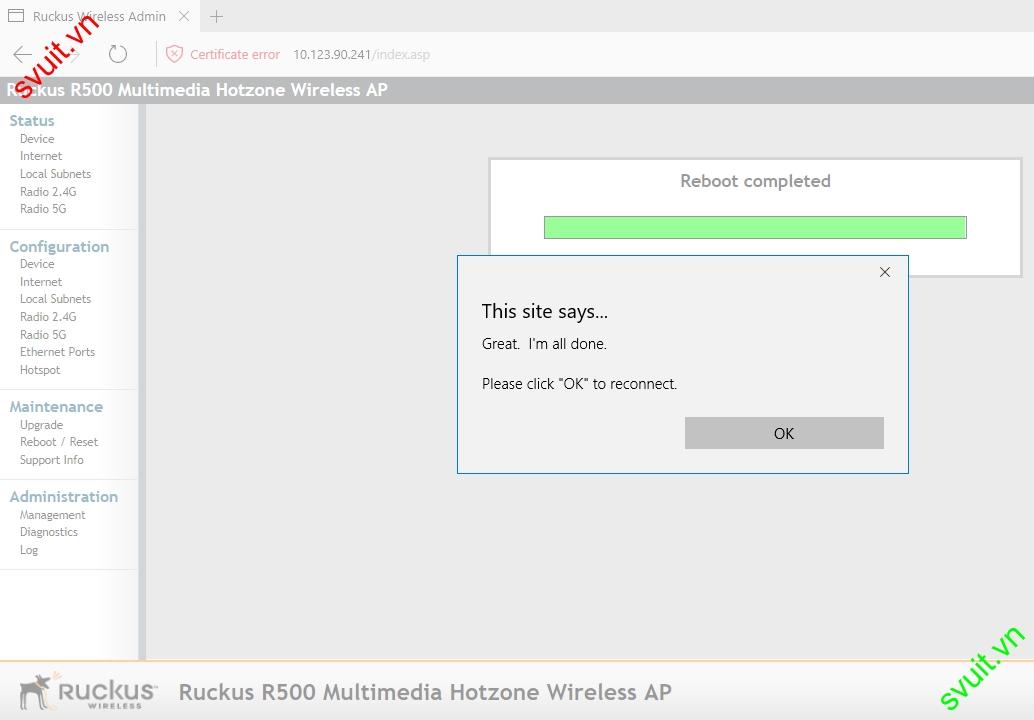Open Maintenance Upgrade page
Screen dimensions: 1034x720
pos(42,425)
